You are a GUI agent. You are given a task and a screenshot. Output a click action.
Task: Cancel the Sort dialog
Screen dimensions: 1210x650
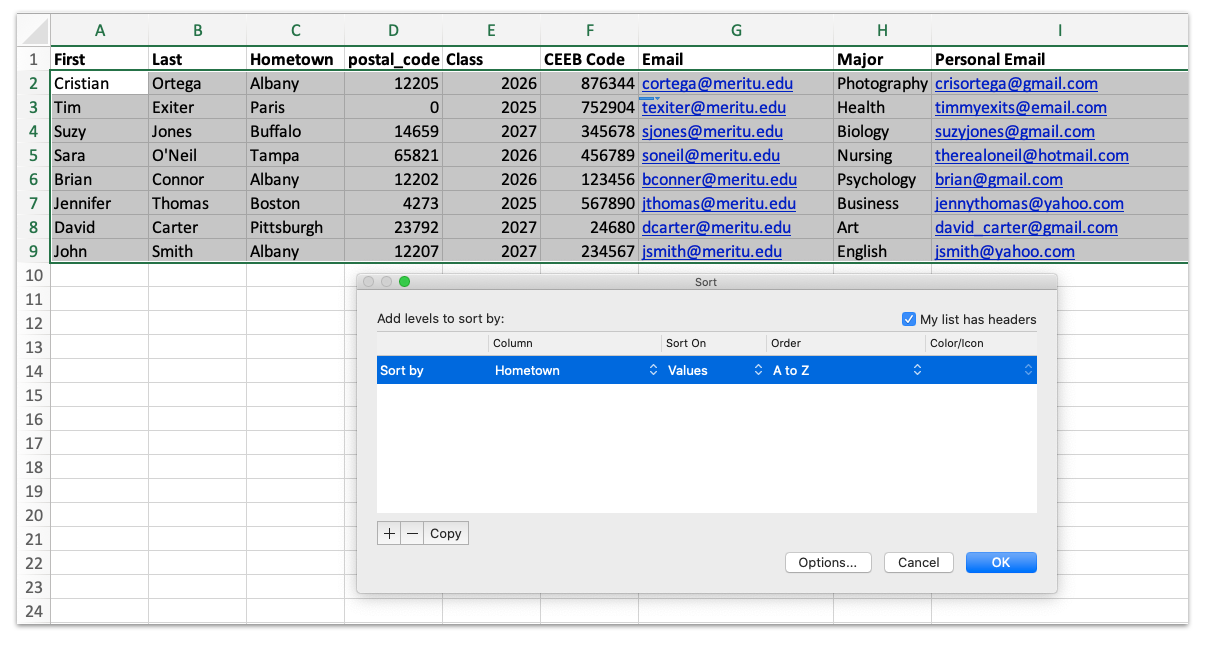[918, 562]
